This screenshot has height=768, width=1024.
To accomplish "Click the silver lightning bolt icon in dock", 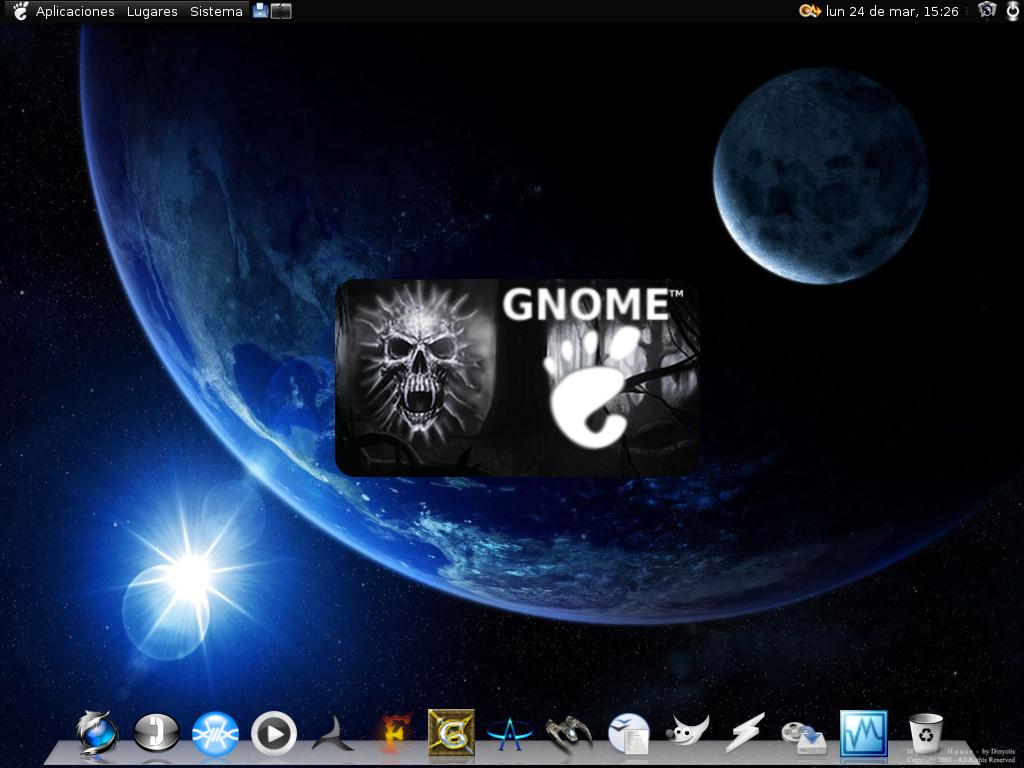I will [x=745, y=733].
